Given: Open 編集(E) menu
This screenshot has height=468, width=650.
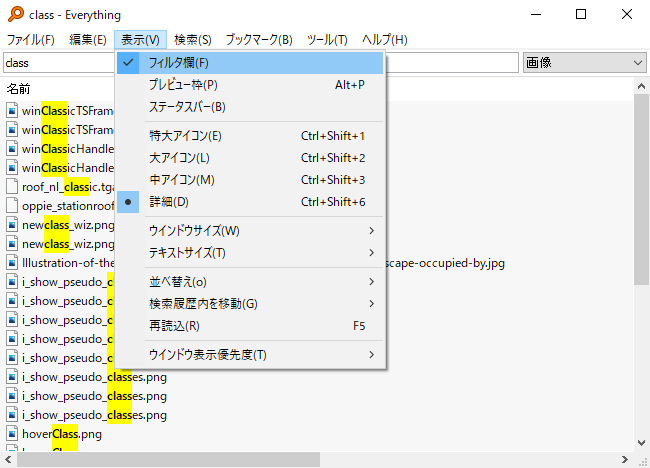Looking at the screenshot, I should 88,40.
